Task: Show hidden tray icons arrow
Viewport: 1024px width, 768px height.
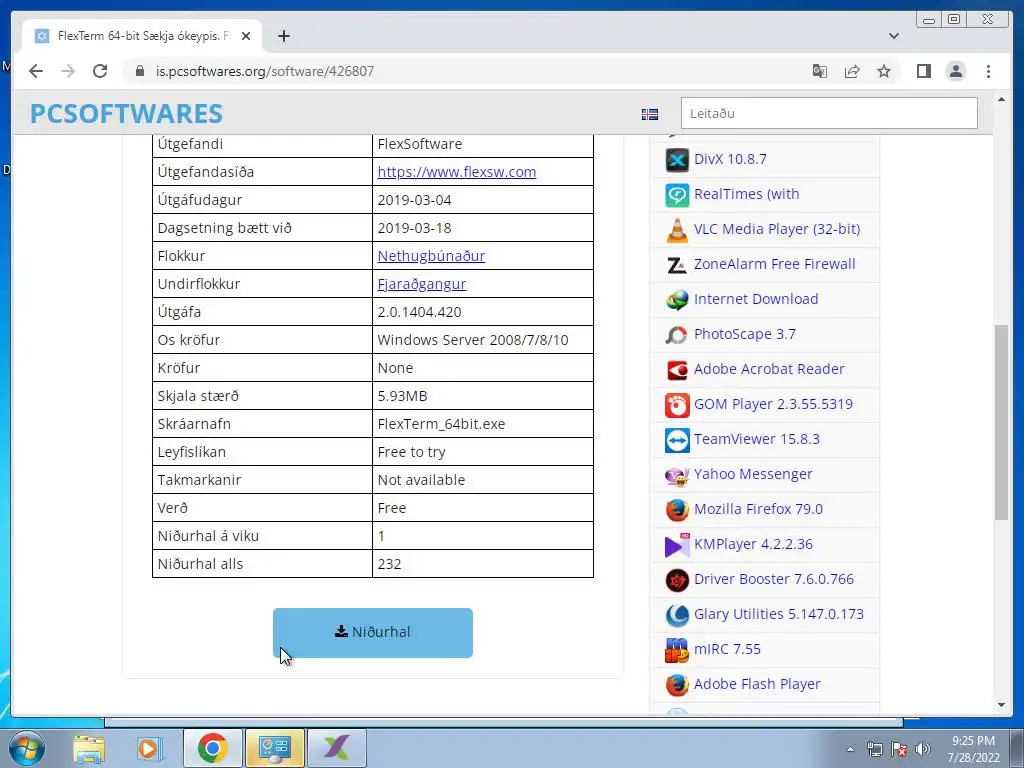Action: pyautogui.click(x=850, y=749)
